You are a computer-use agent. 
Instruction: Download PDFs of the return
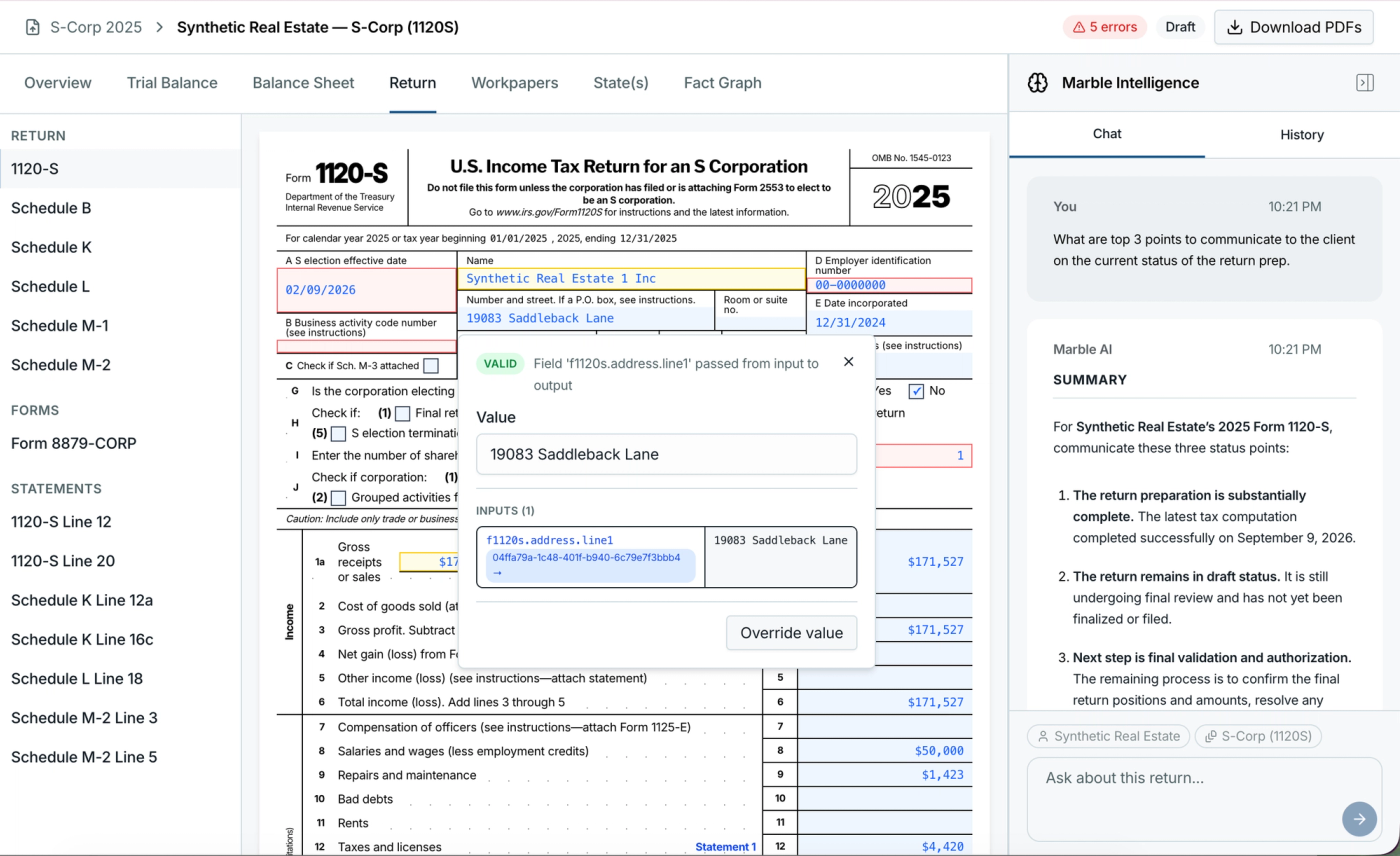1294,27
